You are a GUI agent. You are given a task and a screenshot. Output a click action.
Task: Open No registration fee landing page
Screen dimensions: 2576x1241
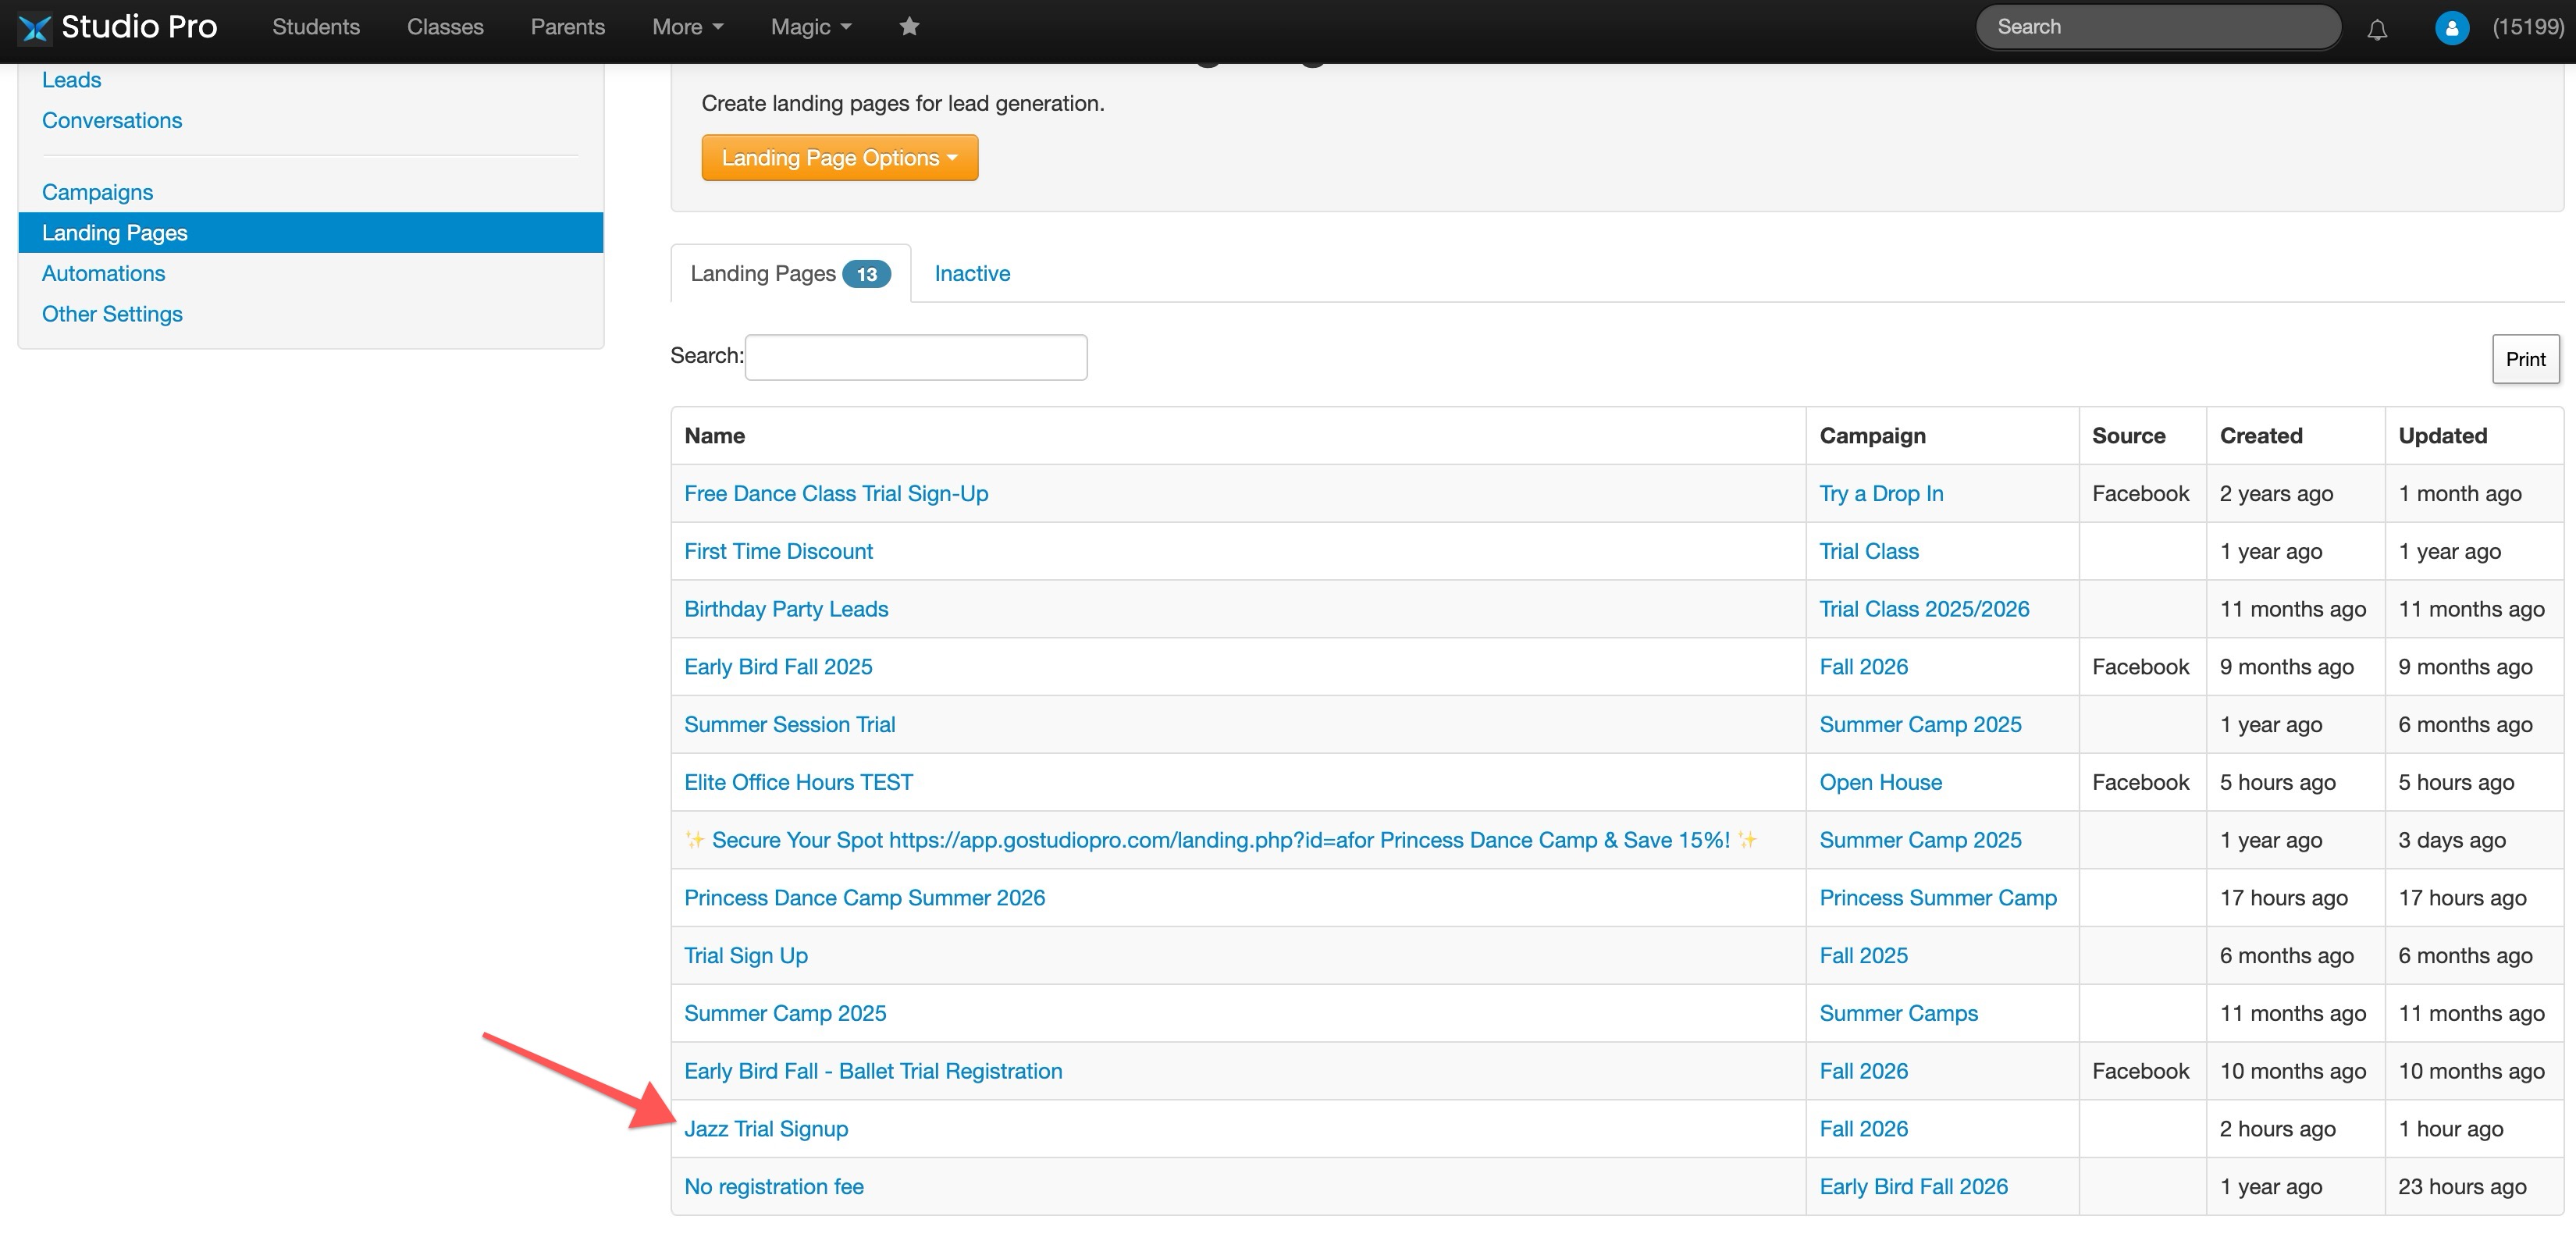click(x=774, y=1187)
